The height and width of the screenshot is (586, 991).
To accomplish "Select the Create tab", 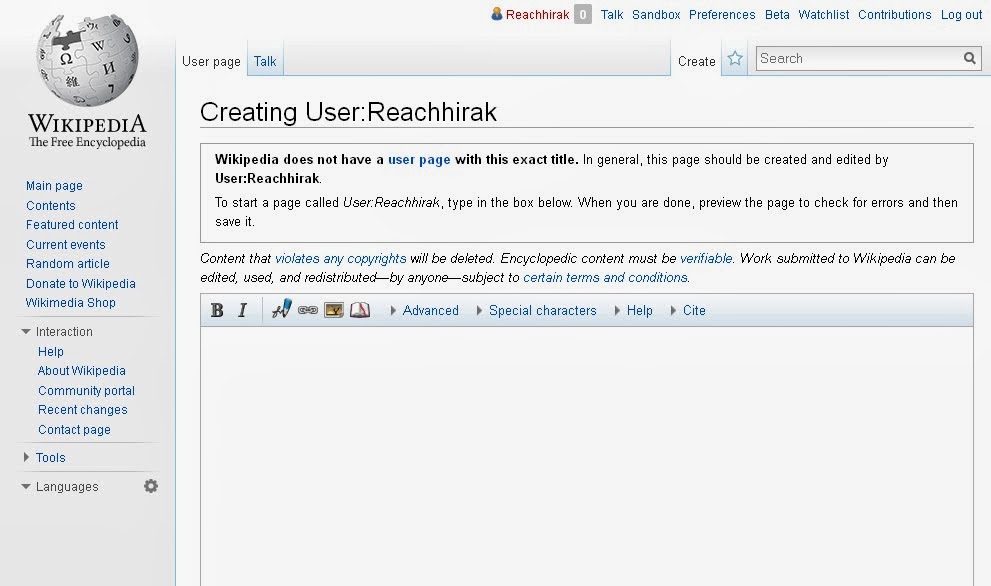I will 696,61.
